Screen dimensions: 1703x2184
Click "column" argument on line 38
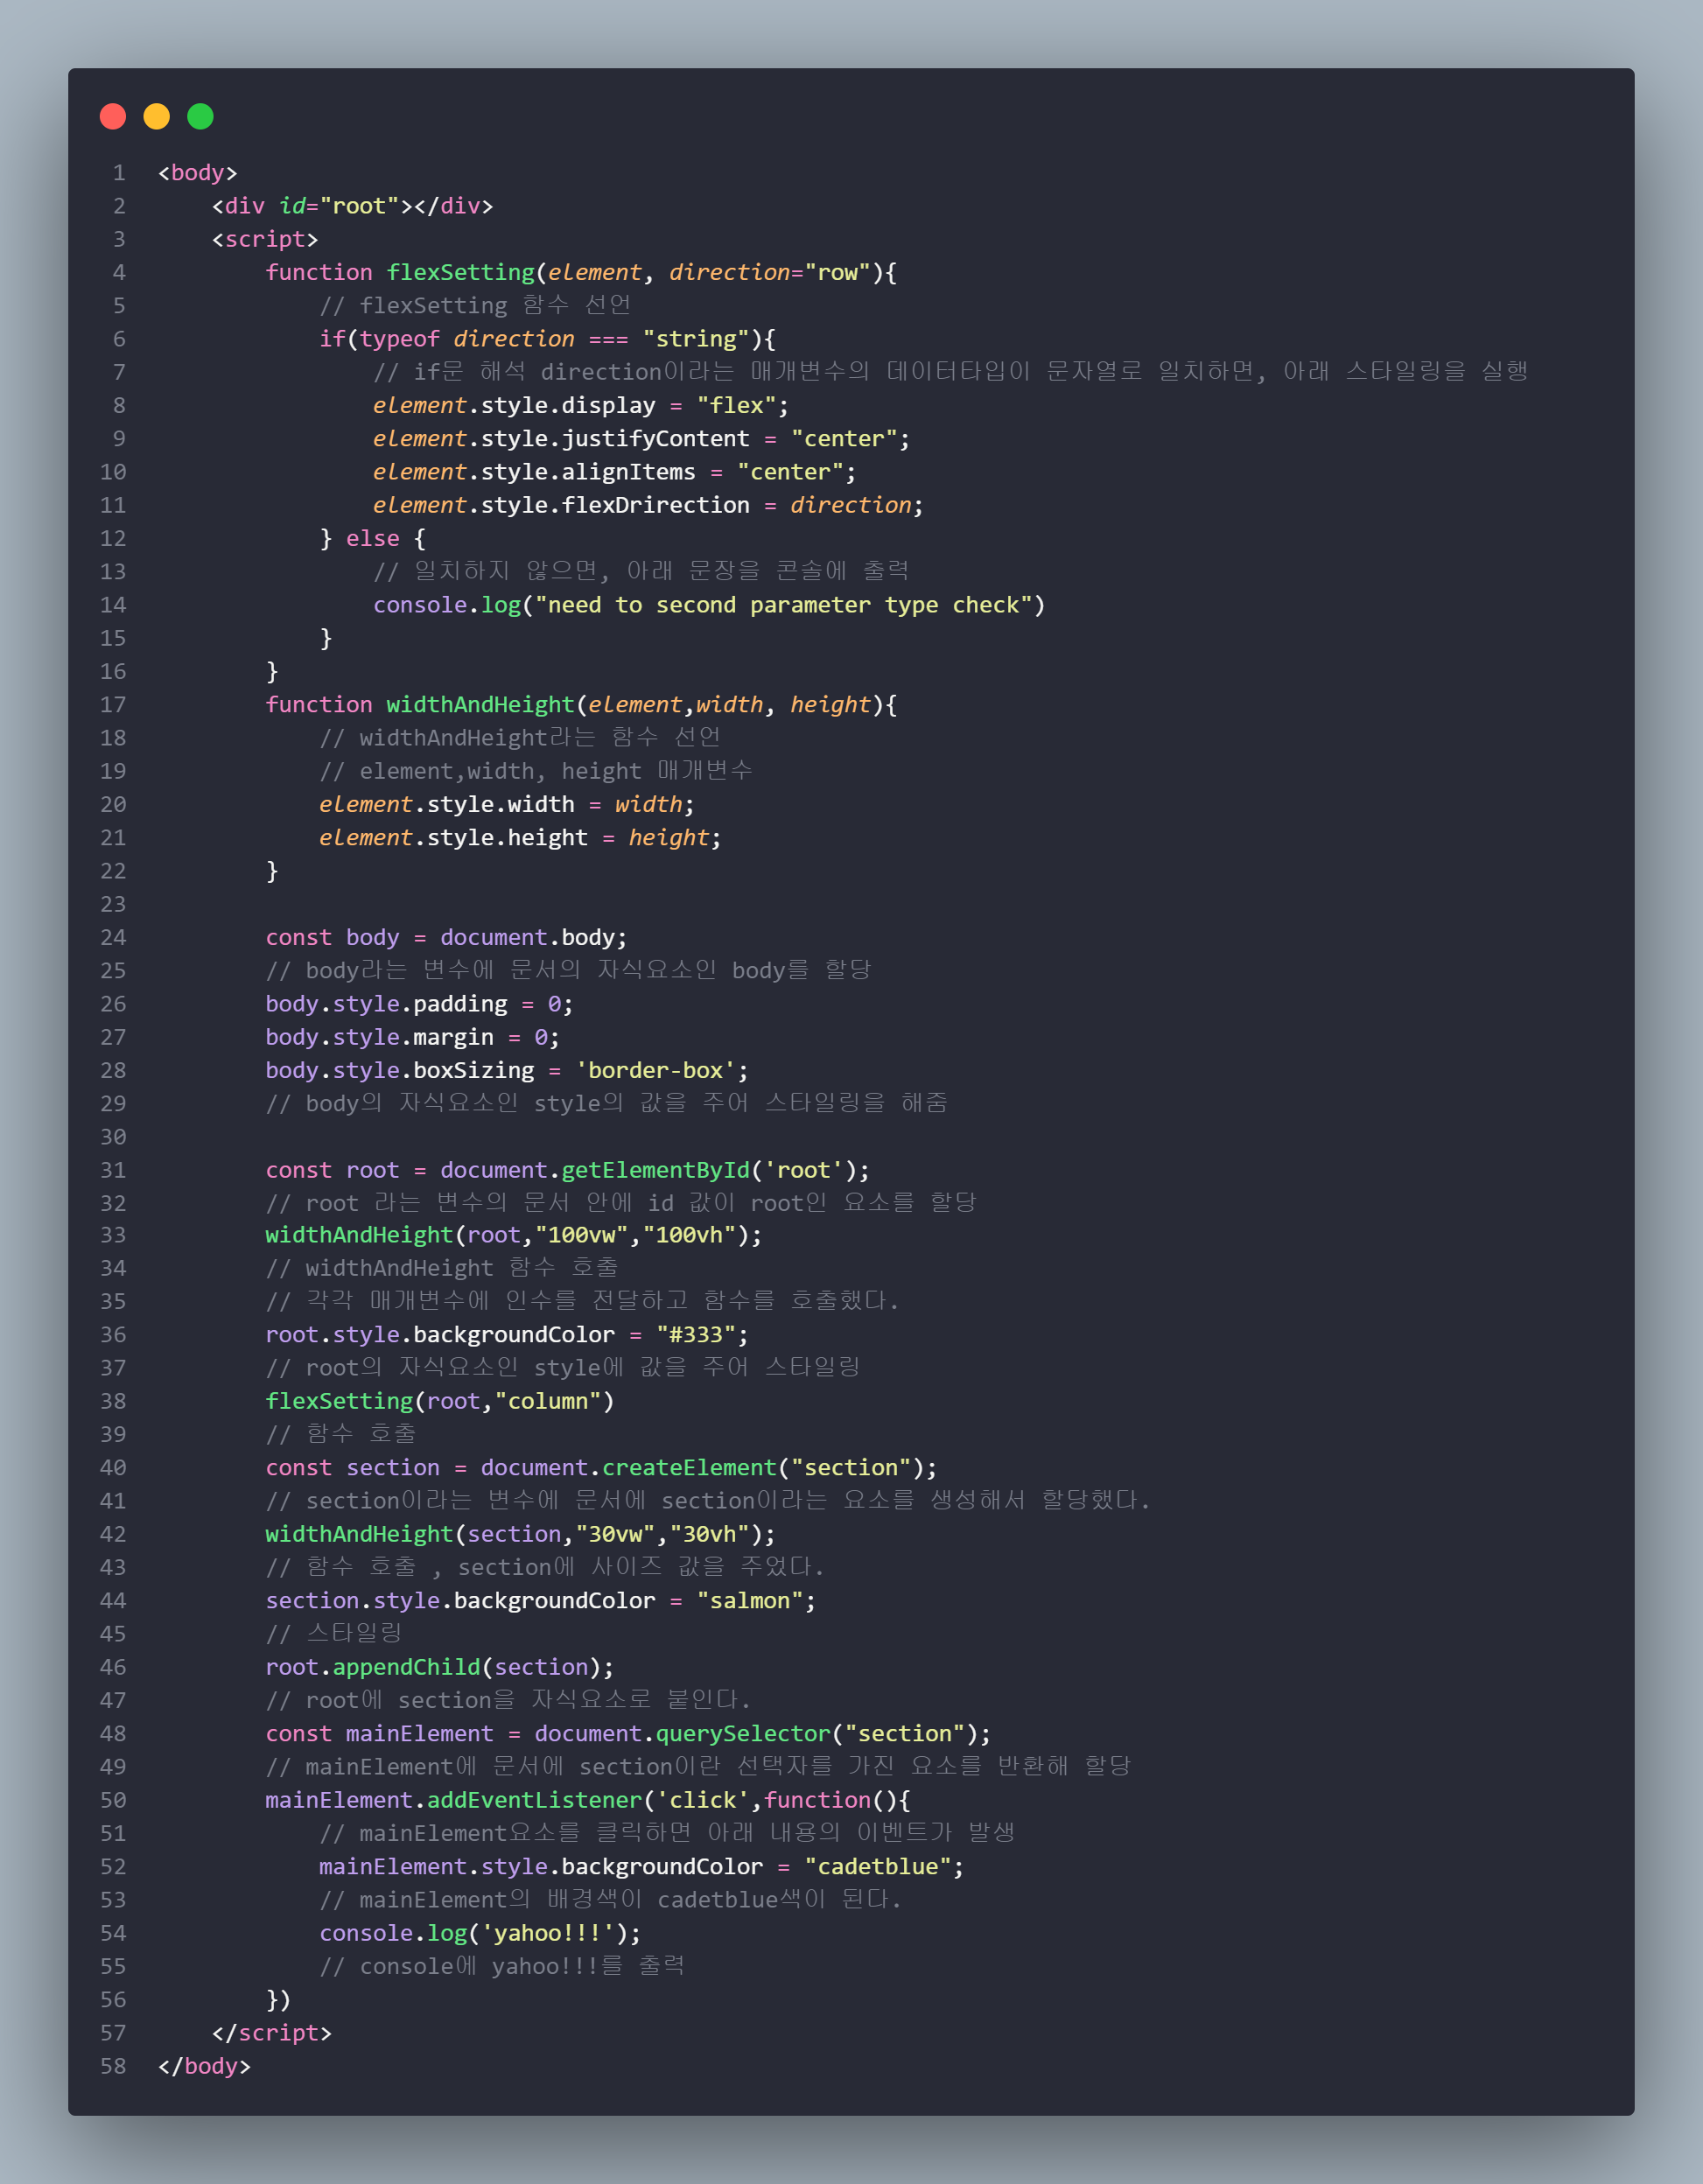(548, 1401)
